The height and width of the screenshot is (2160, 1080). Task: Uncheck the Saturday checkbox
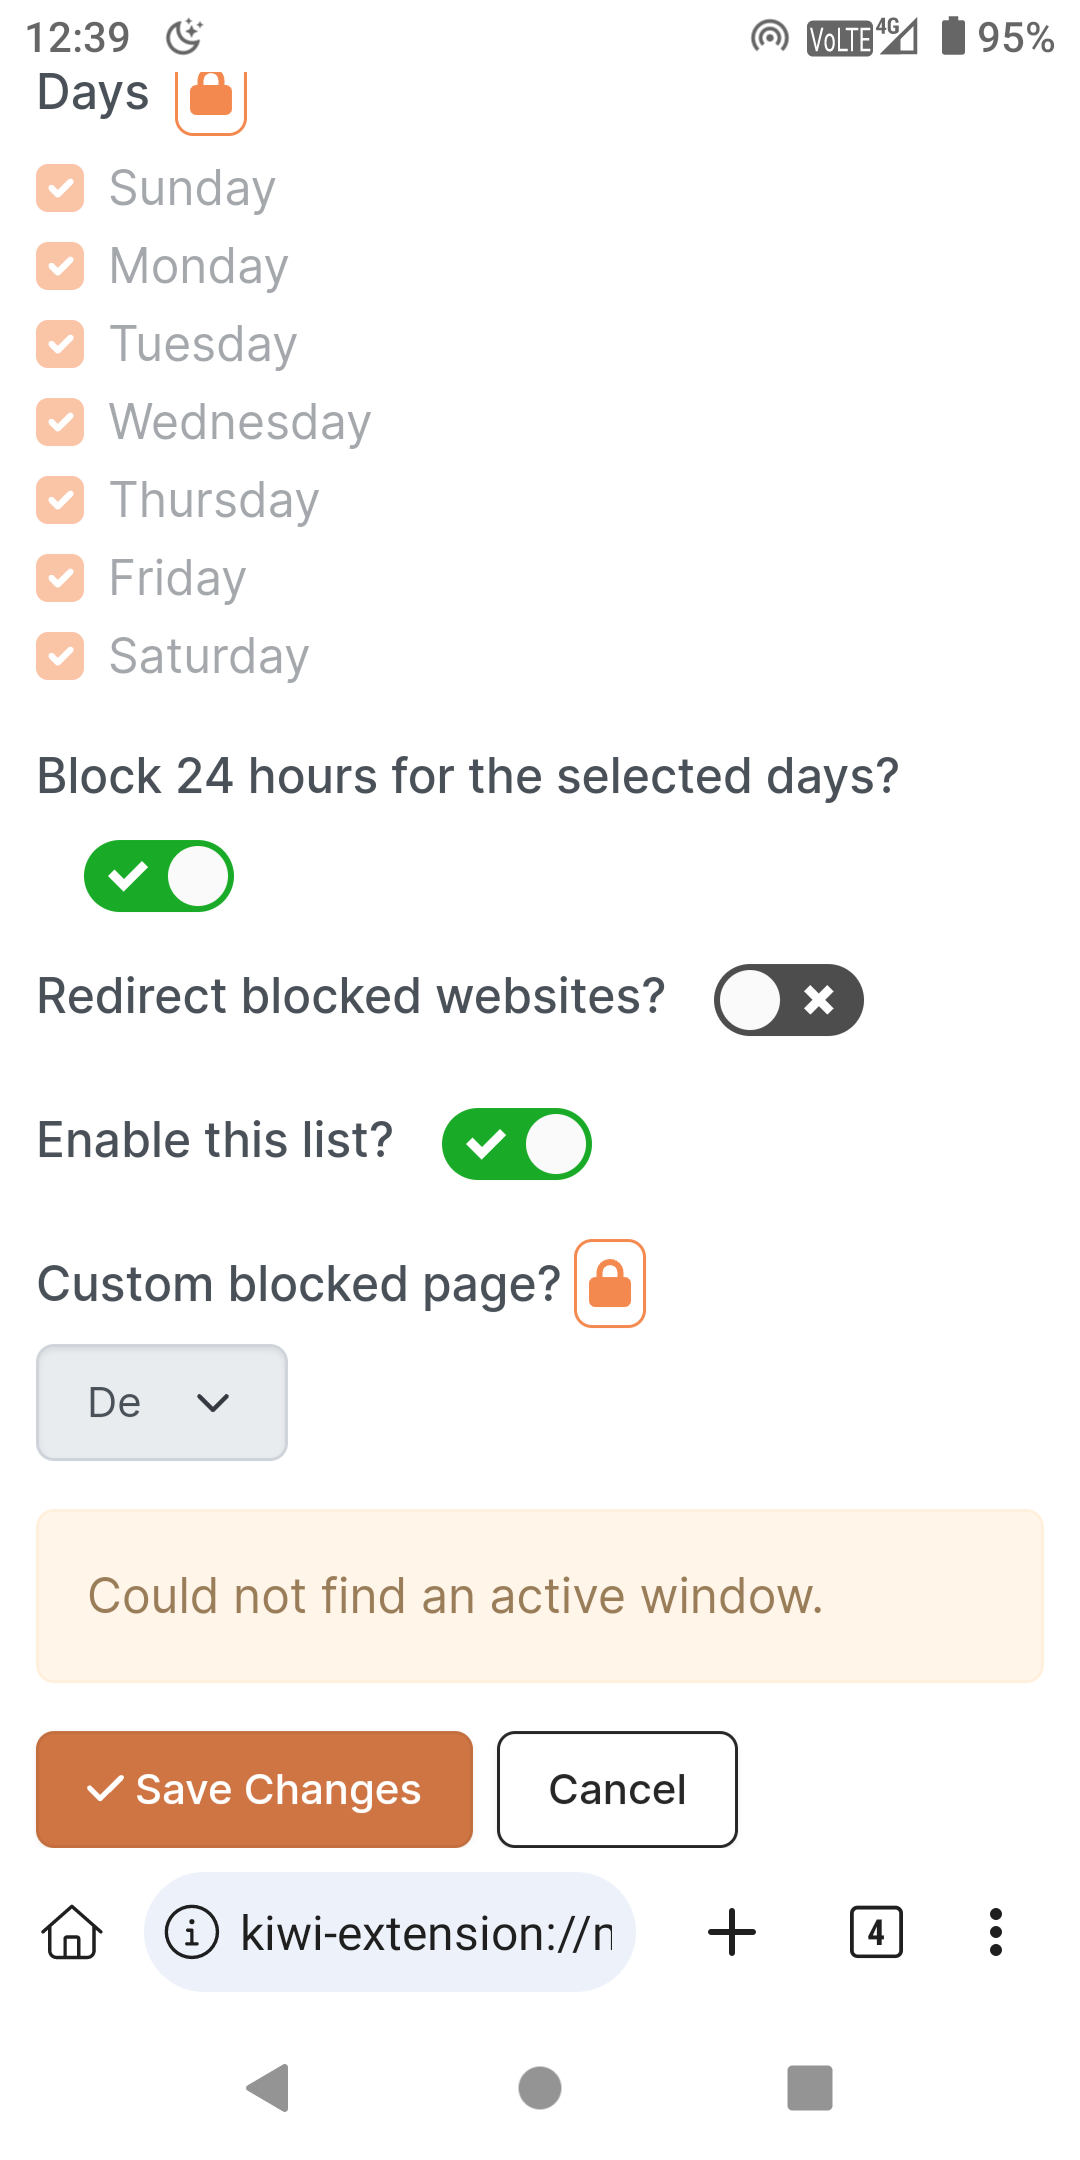[60, 656]
